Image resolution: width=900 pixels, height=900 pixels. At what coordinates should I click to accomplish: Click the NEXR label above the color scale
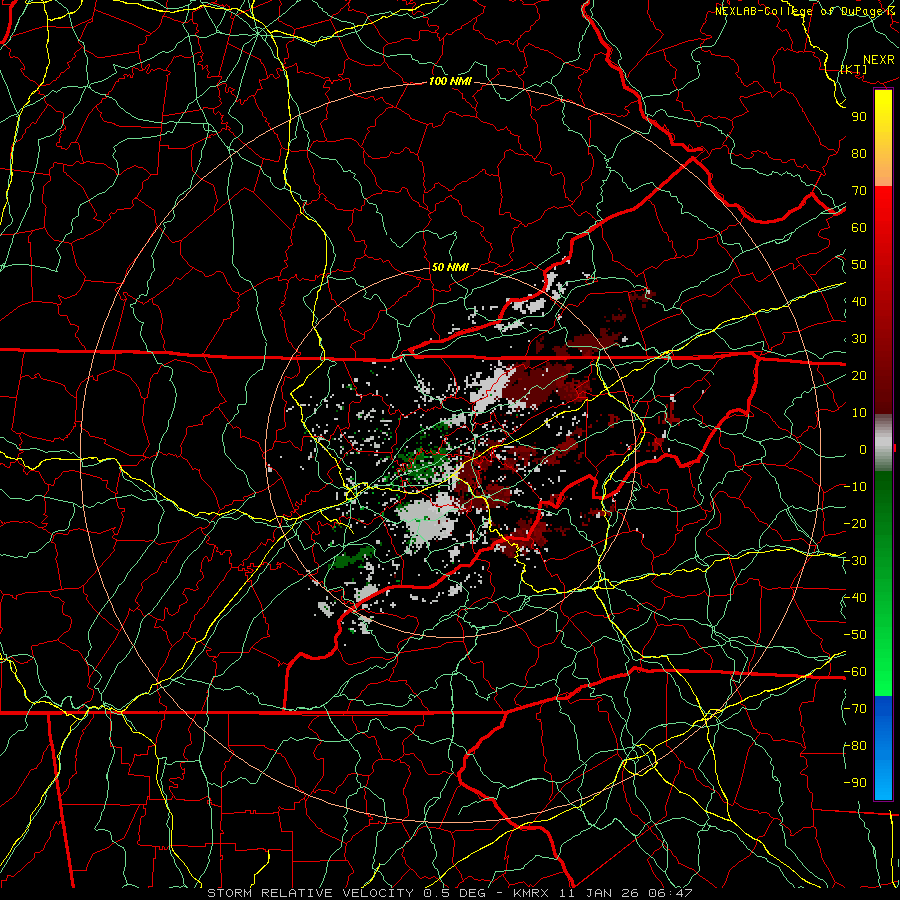click(879, 60)
